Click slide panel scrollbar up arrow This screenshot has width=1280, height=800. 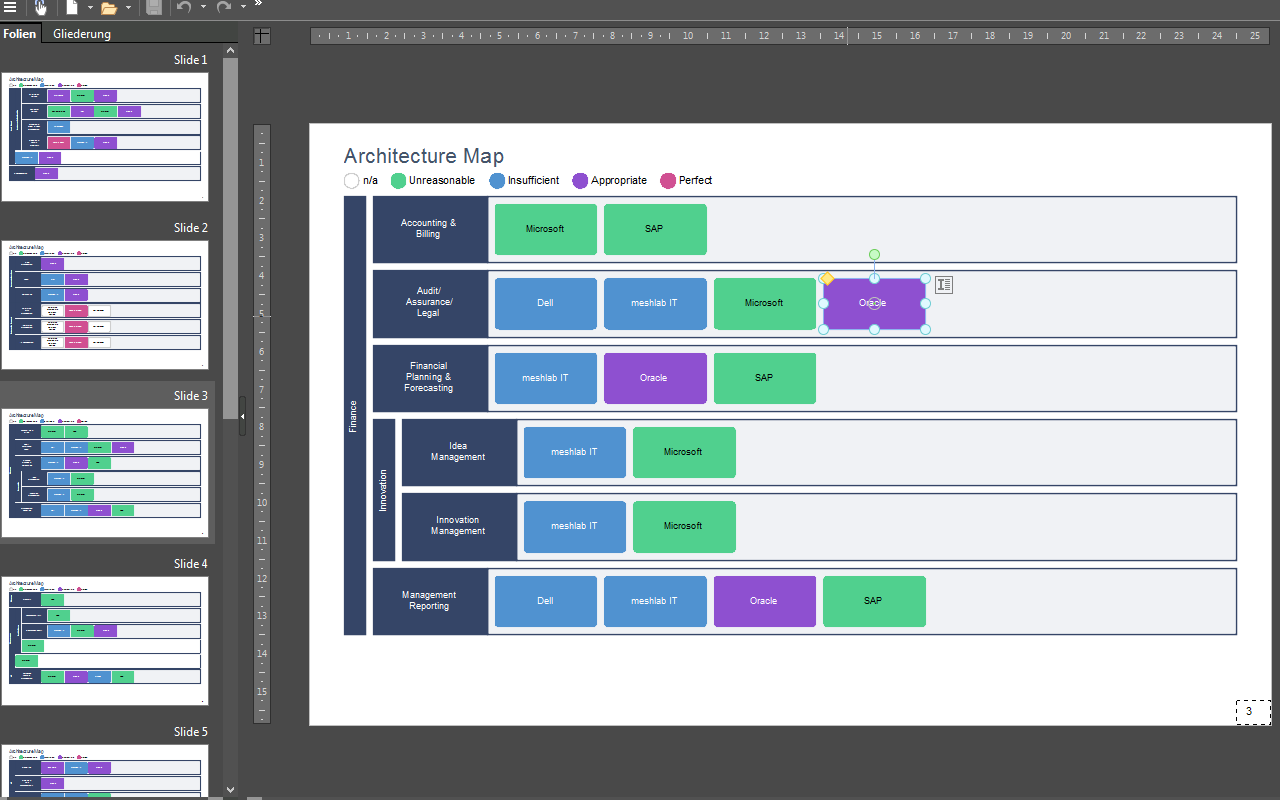[231, 50]
